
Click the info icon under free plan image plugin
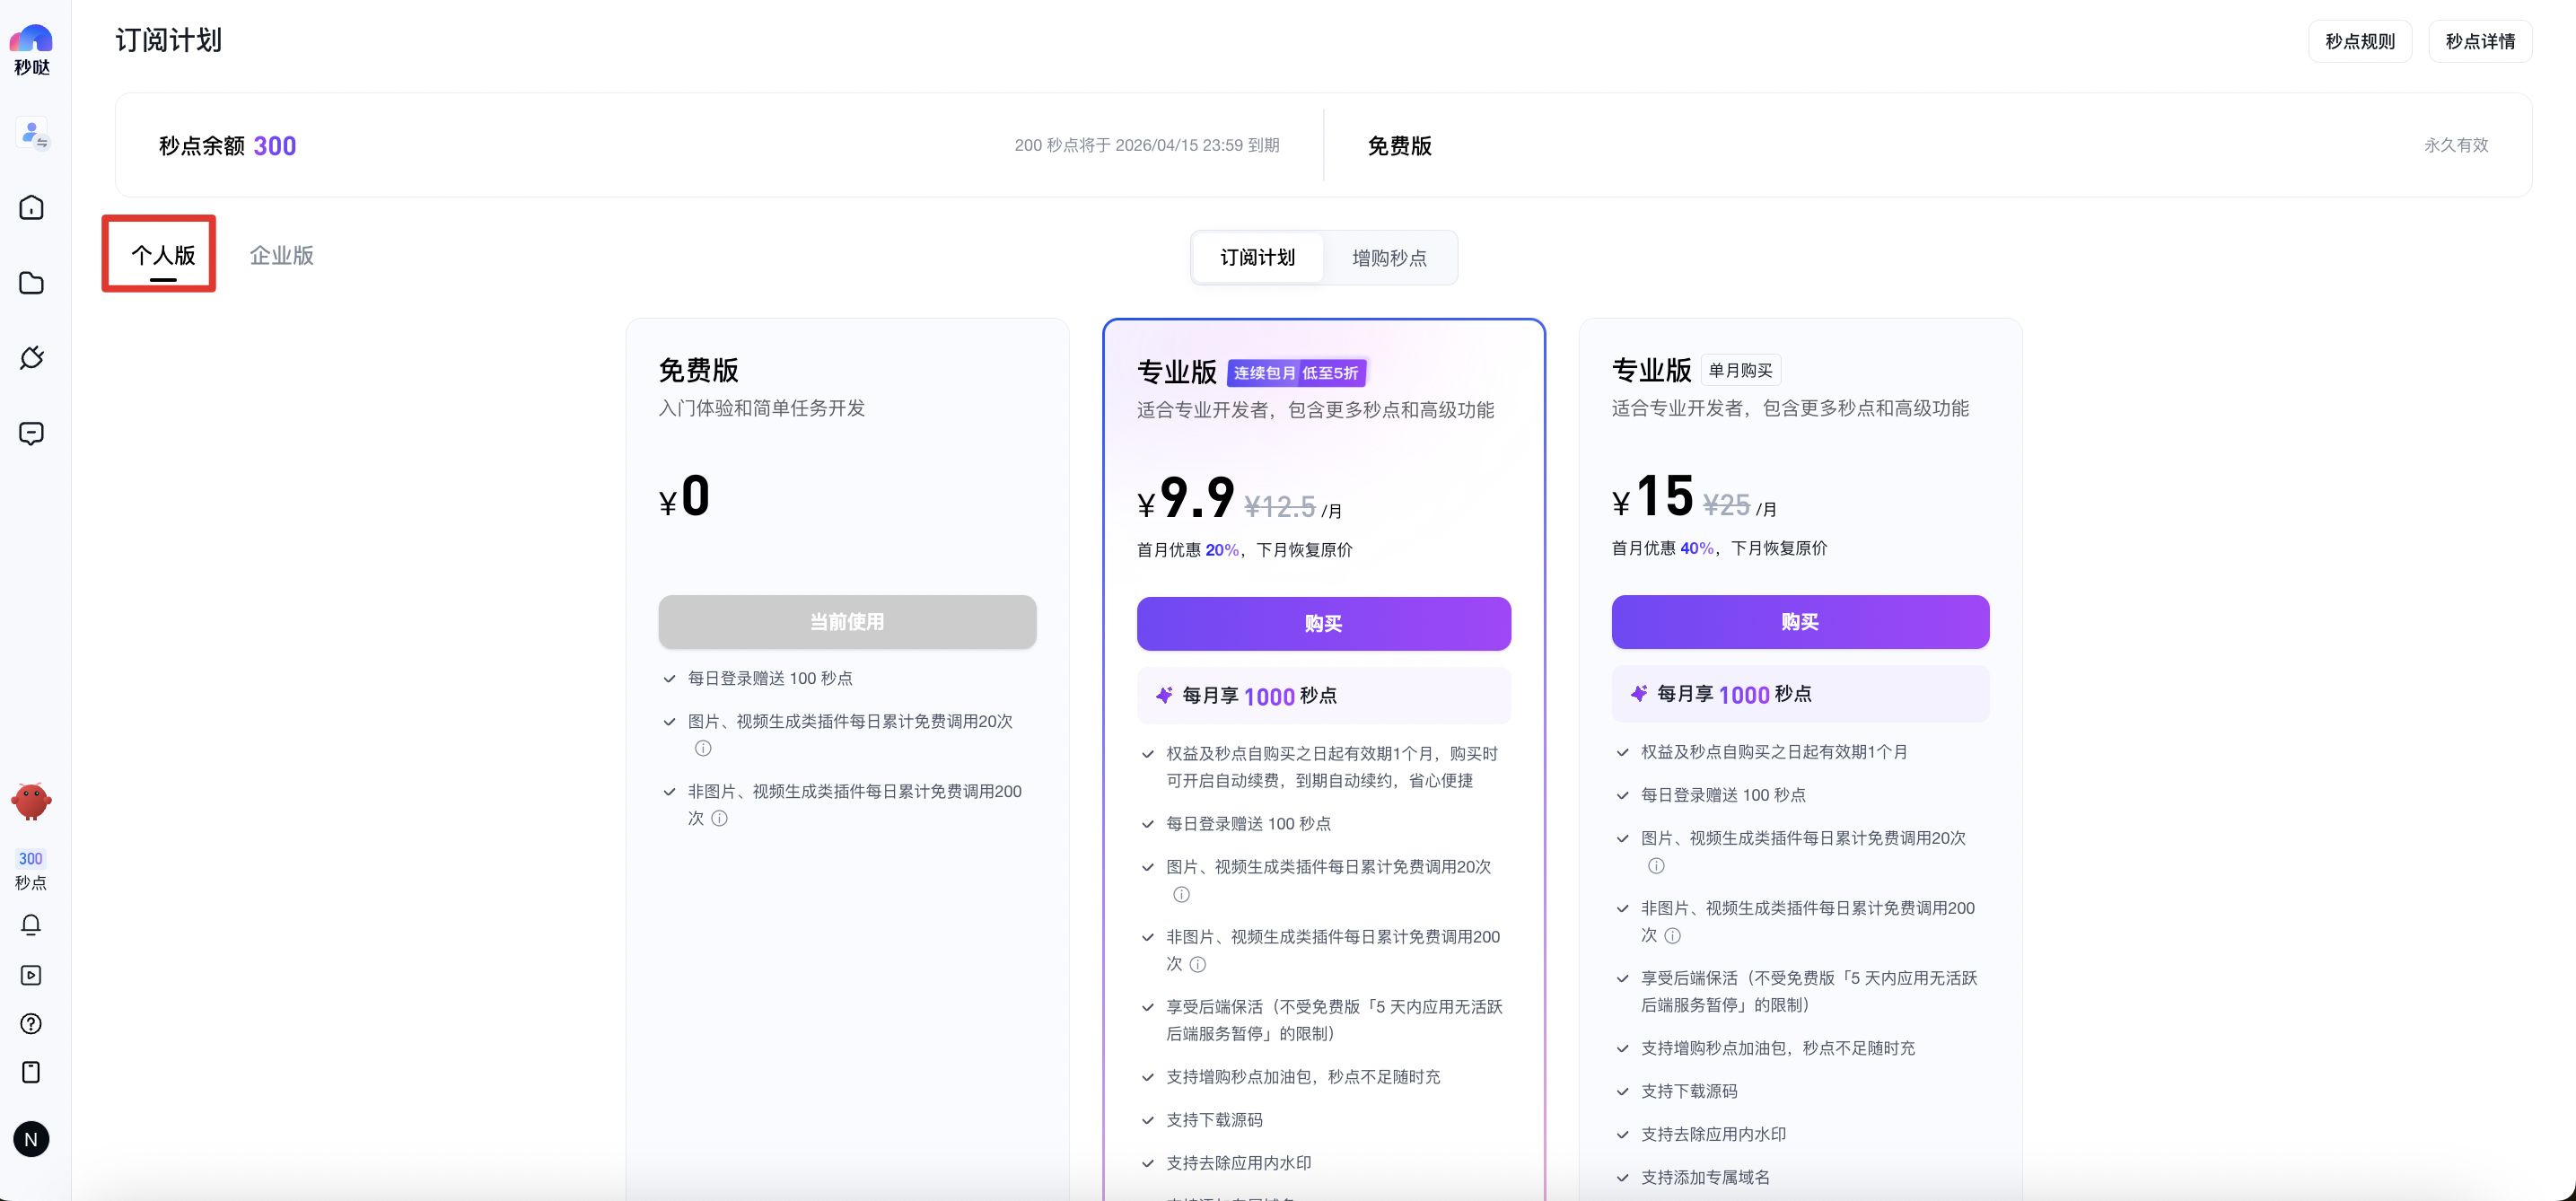point(703,748)
